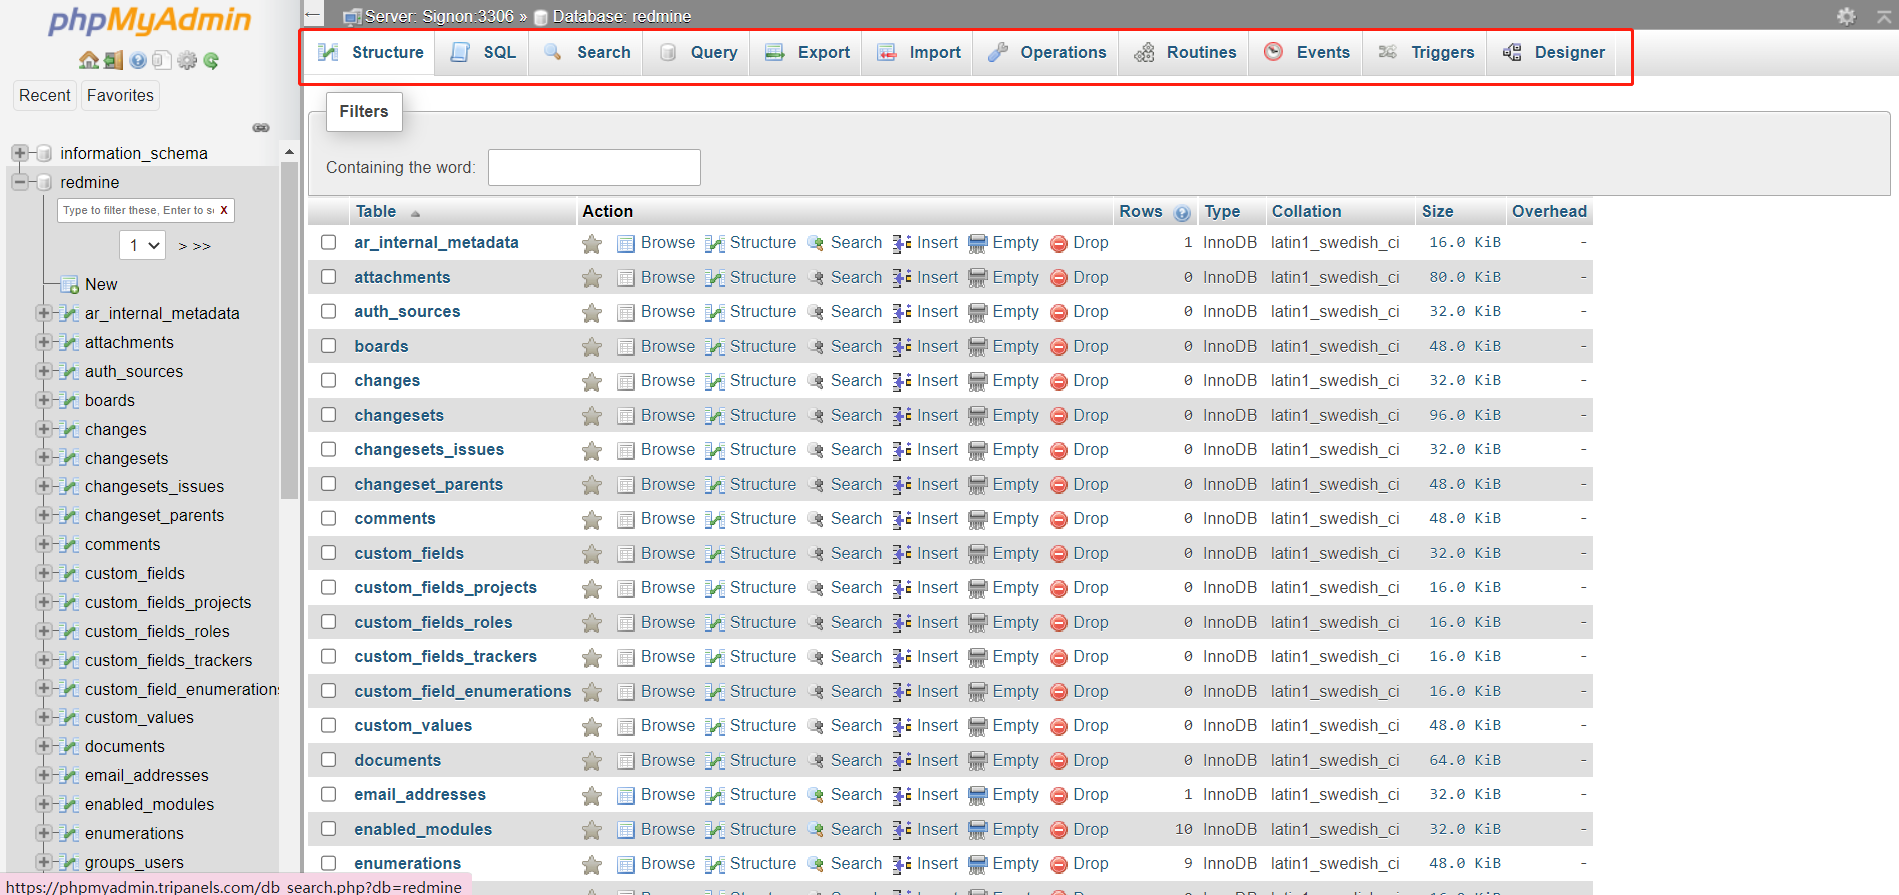
Task: Click the boards table icon in sidebar tree
Action: pos(69,400)
